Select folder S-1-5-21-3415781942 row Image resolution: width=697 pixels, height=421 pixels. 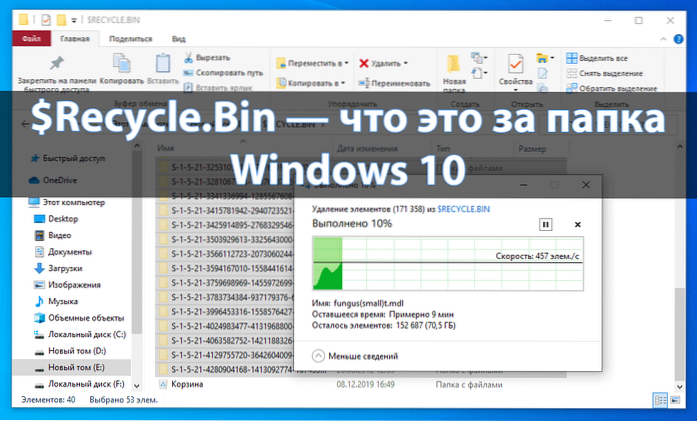[x=224, y=210]
